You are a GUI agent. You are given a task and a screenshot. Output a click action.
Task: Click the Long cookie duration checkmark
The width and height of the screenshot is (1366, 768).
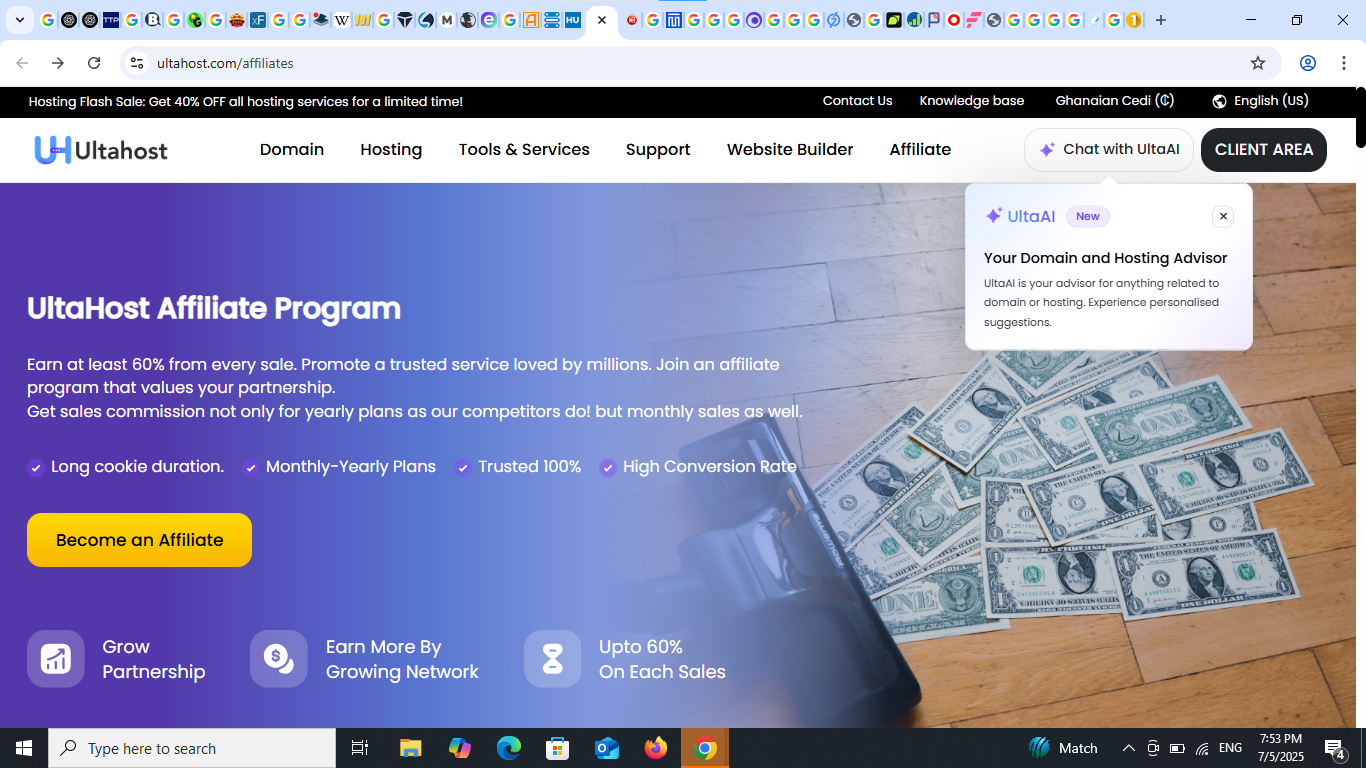coord(36,467)
